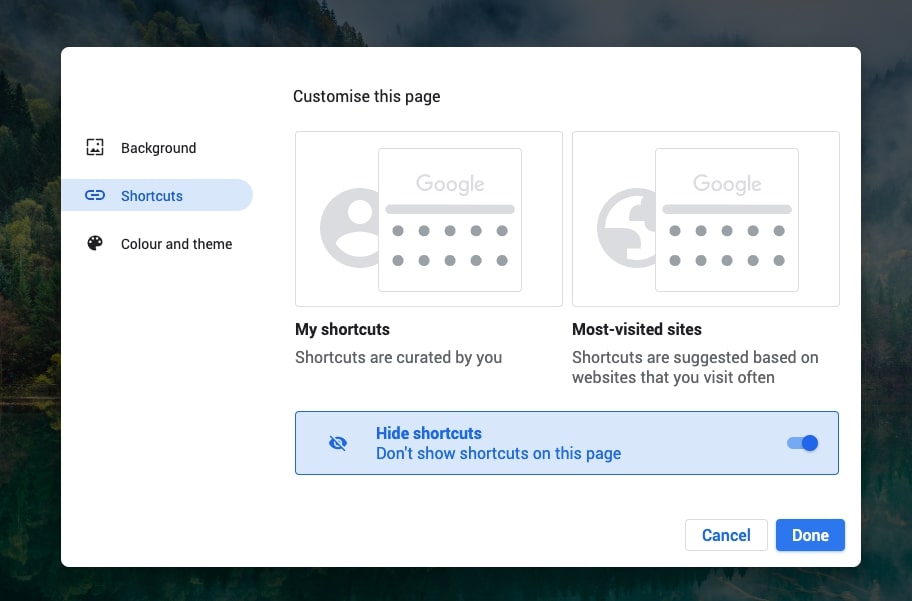Click the Background image icon in sidebar

tap(95, 148)
